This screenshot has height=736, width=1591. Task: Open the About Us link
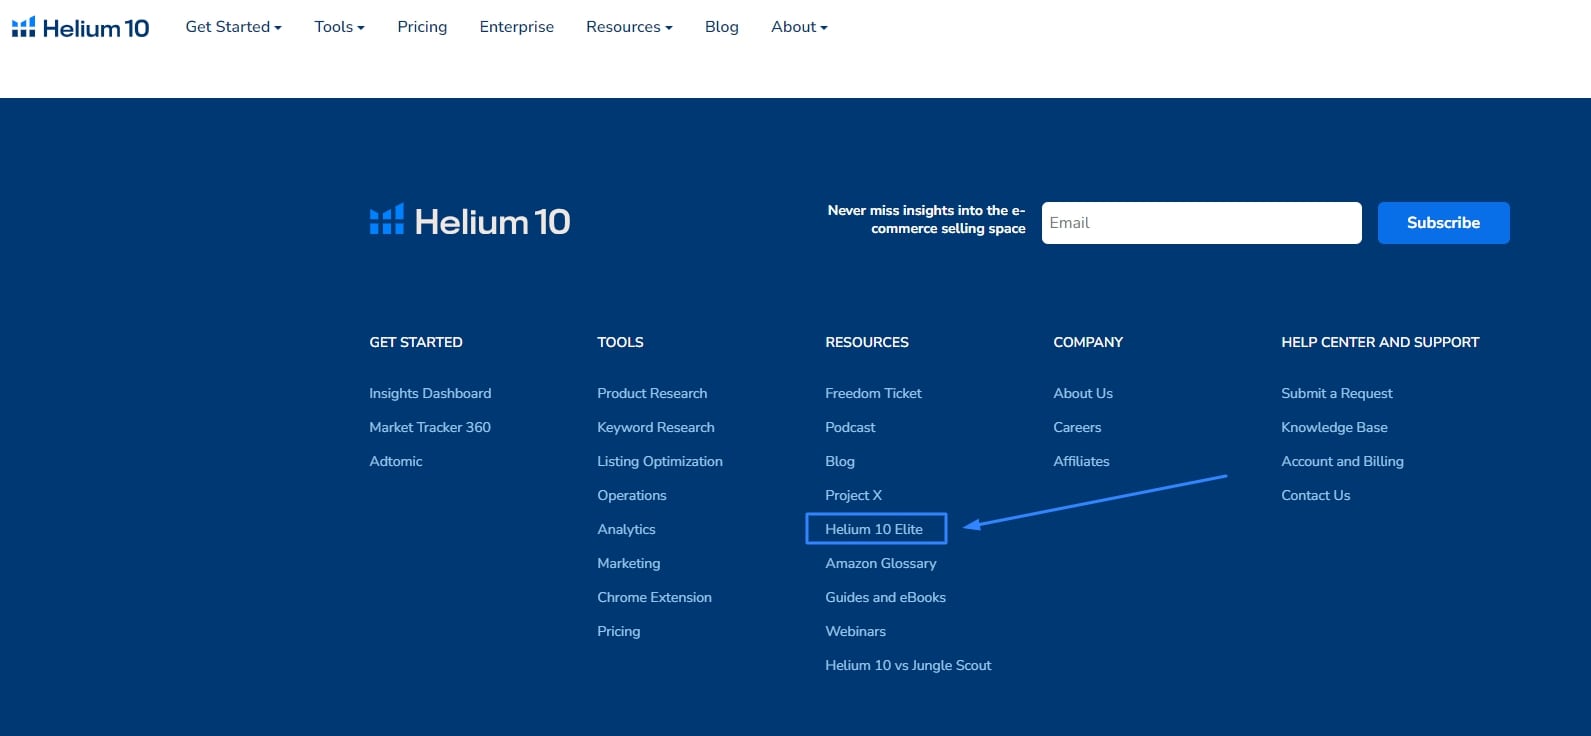1083,393
